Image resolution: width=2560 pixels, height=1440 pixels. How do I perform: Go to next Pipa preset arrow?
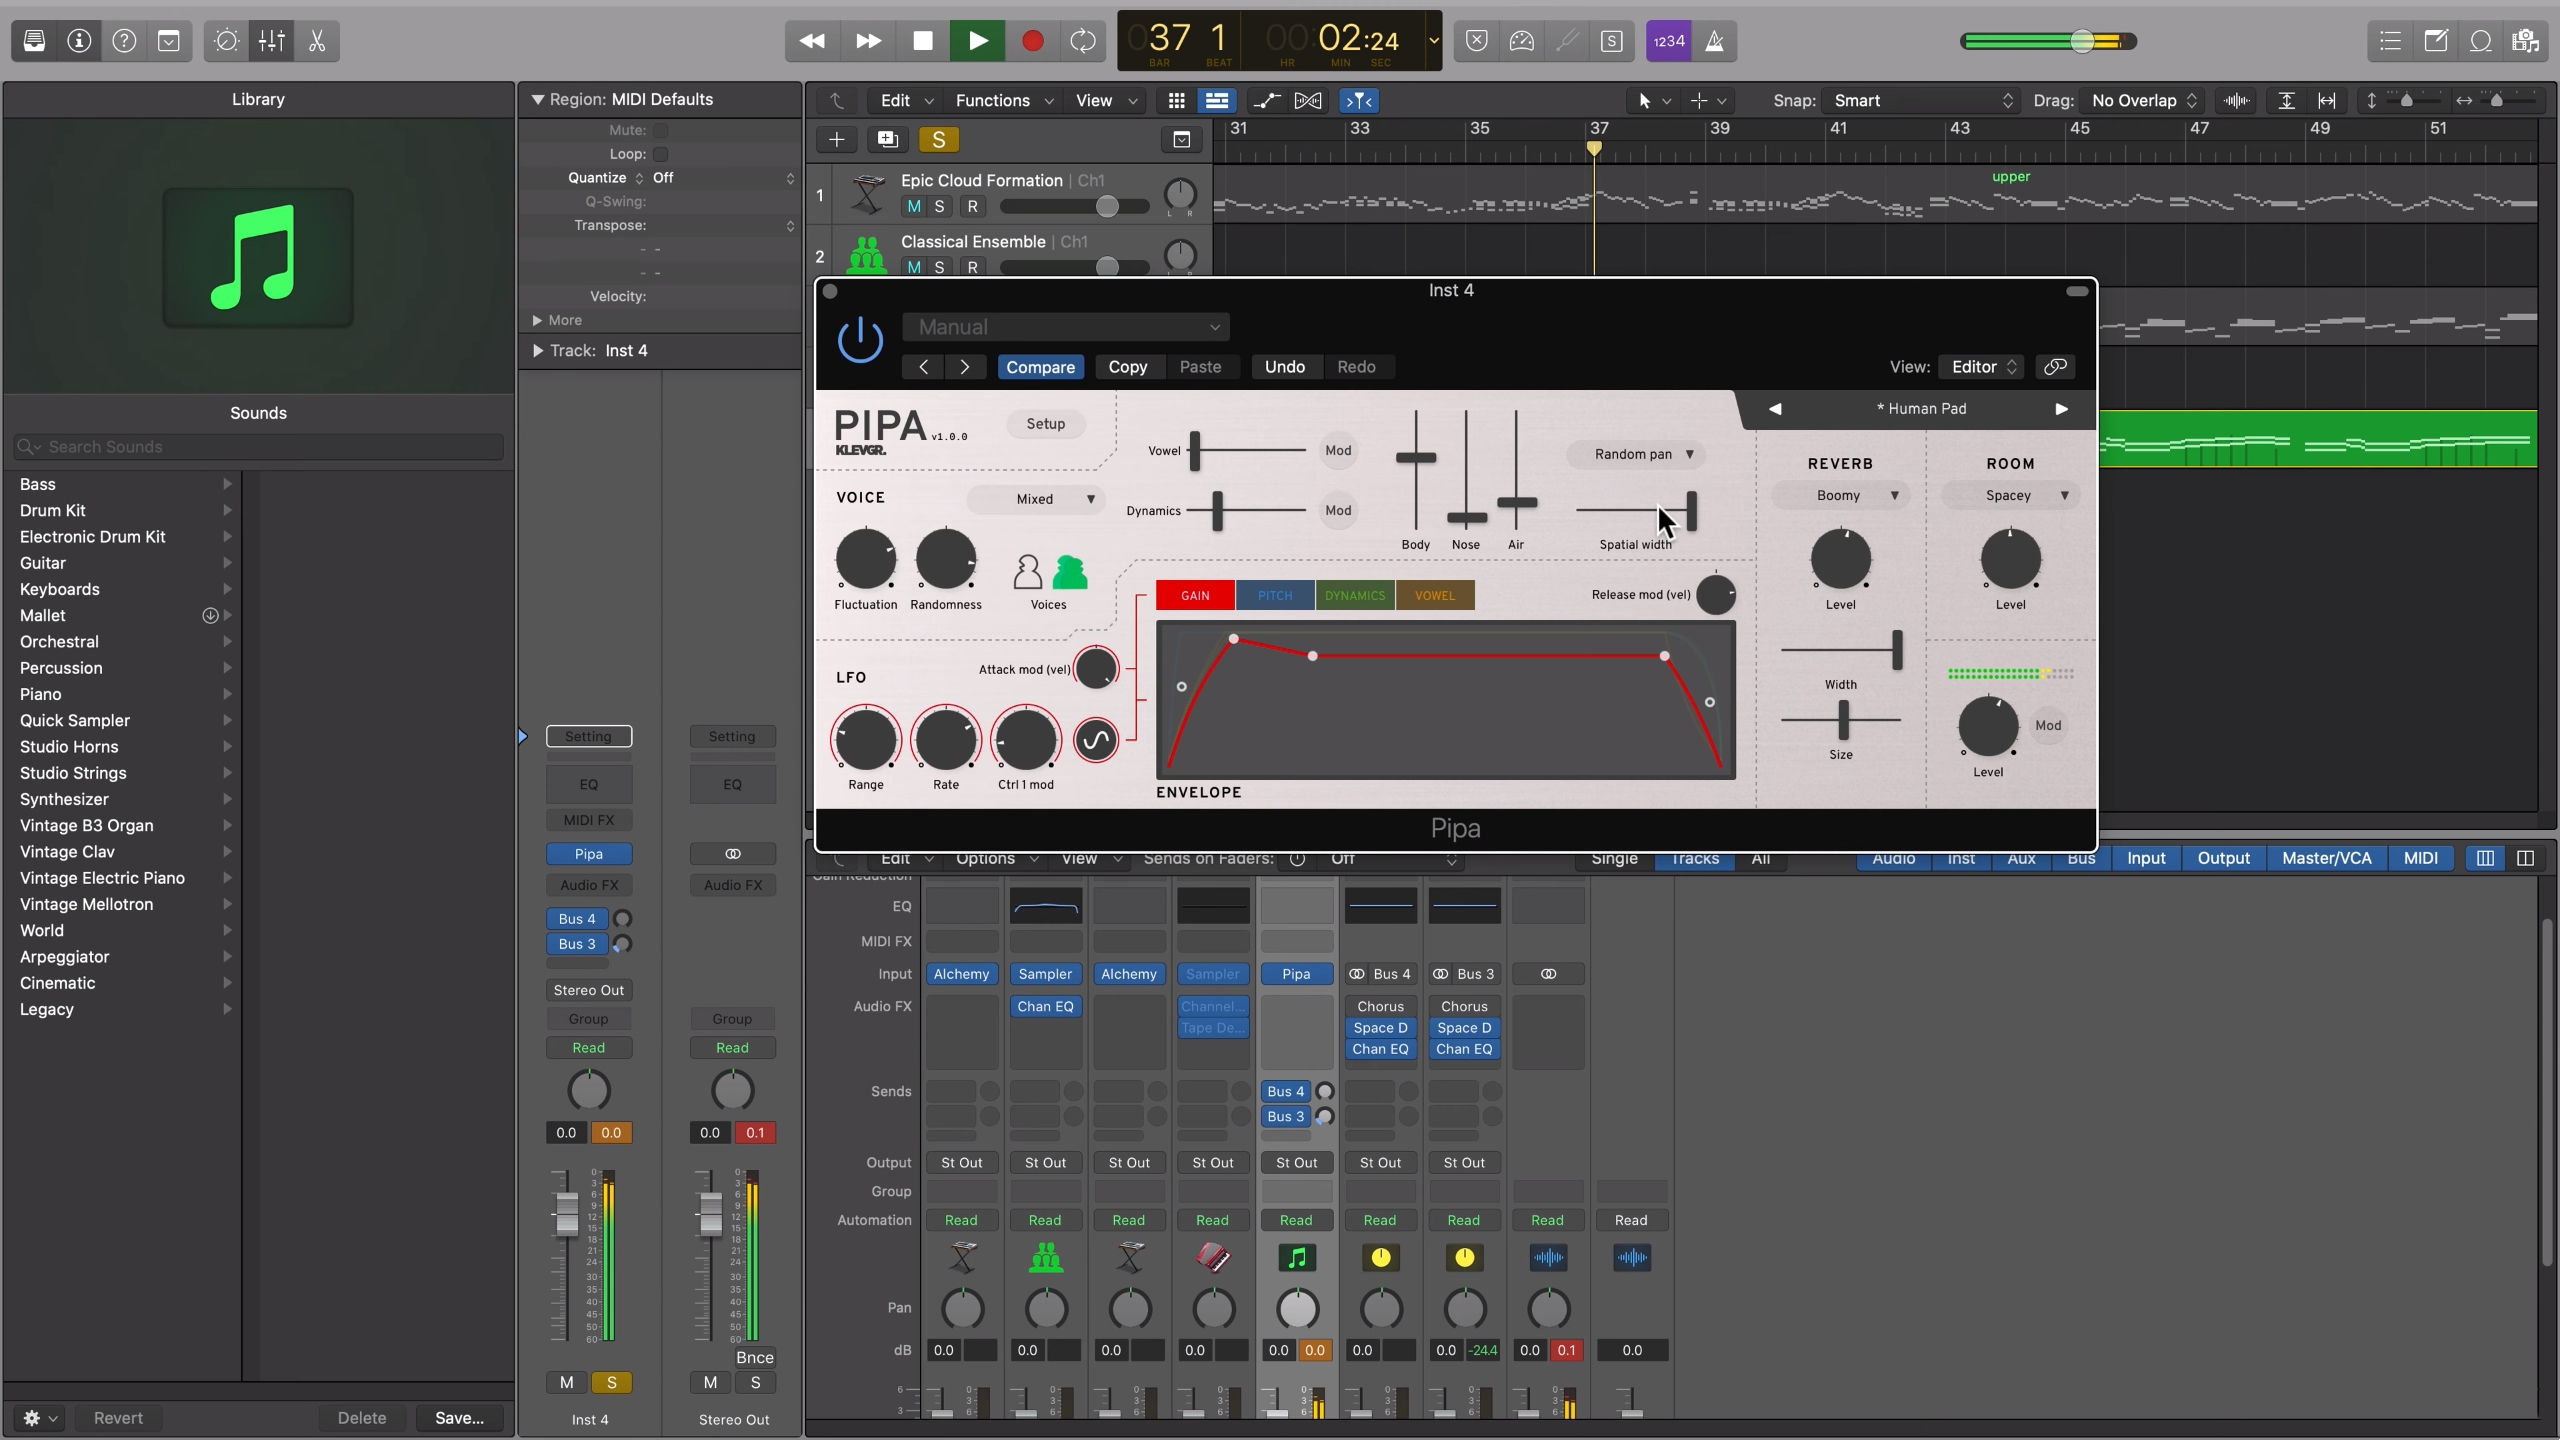tap(2061, 409)
